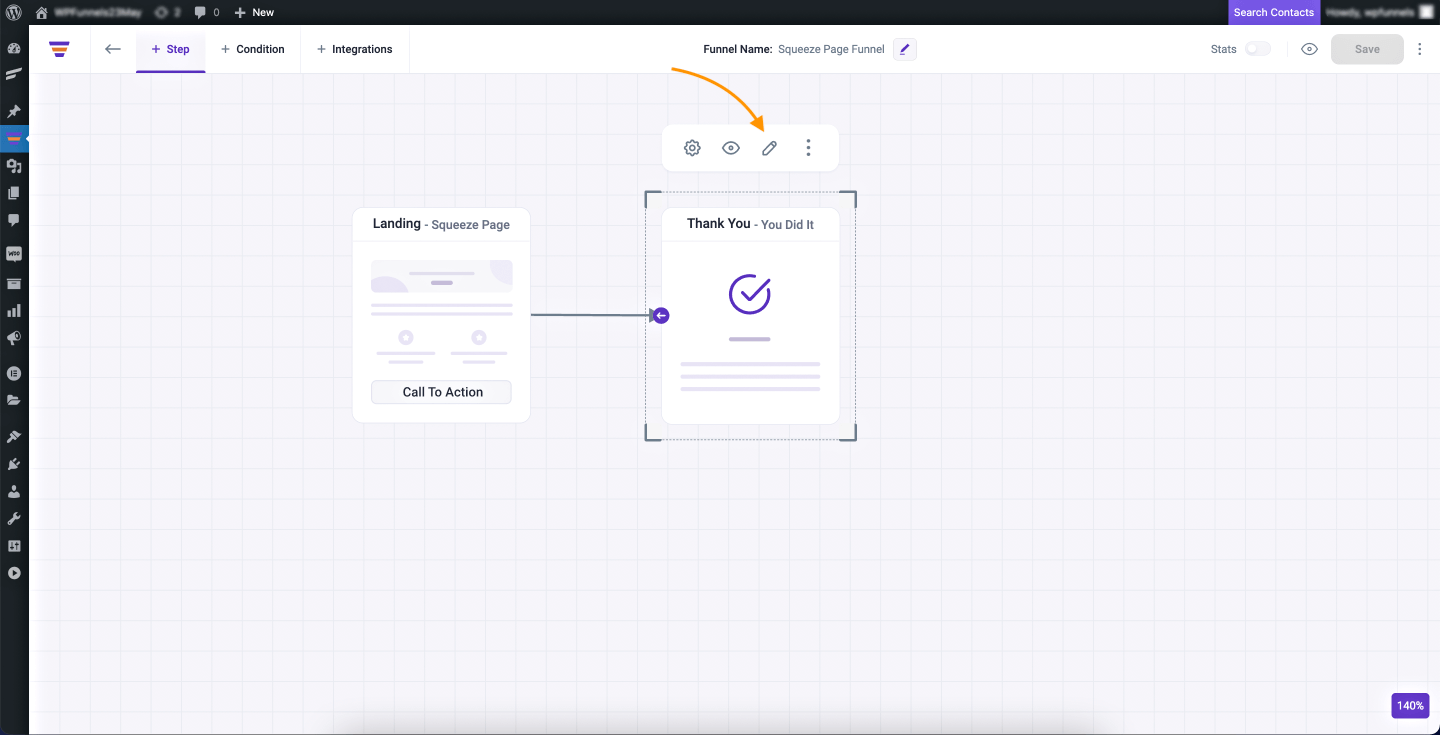The image size is (1440, 735).
Task: Open the WPFunnels funnel sidebar icon
Action: [14, 139]
